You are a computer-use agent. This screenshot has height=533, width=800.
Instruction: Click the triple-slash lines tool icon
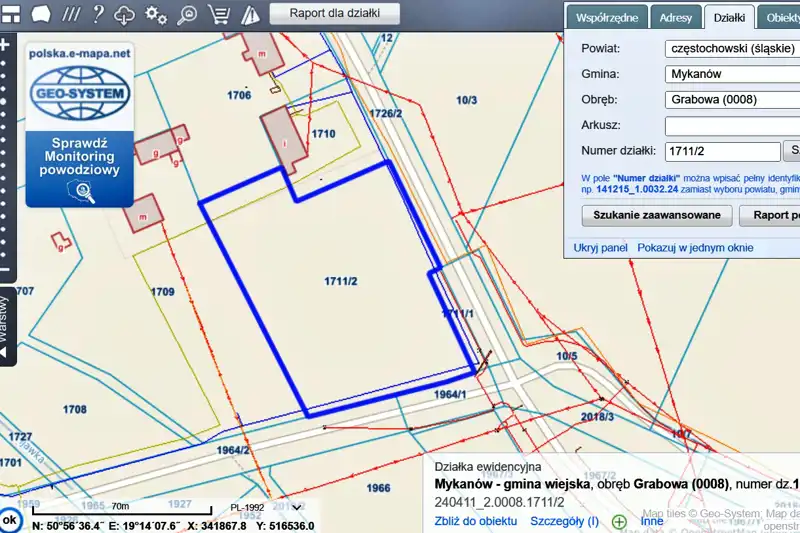pos(71,15)
